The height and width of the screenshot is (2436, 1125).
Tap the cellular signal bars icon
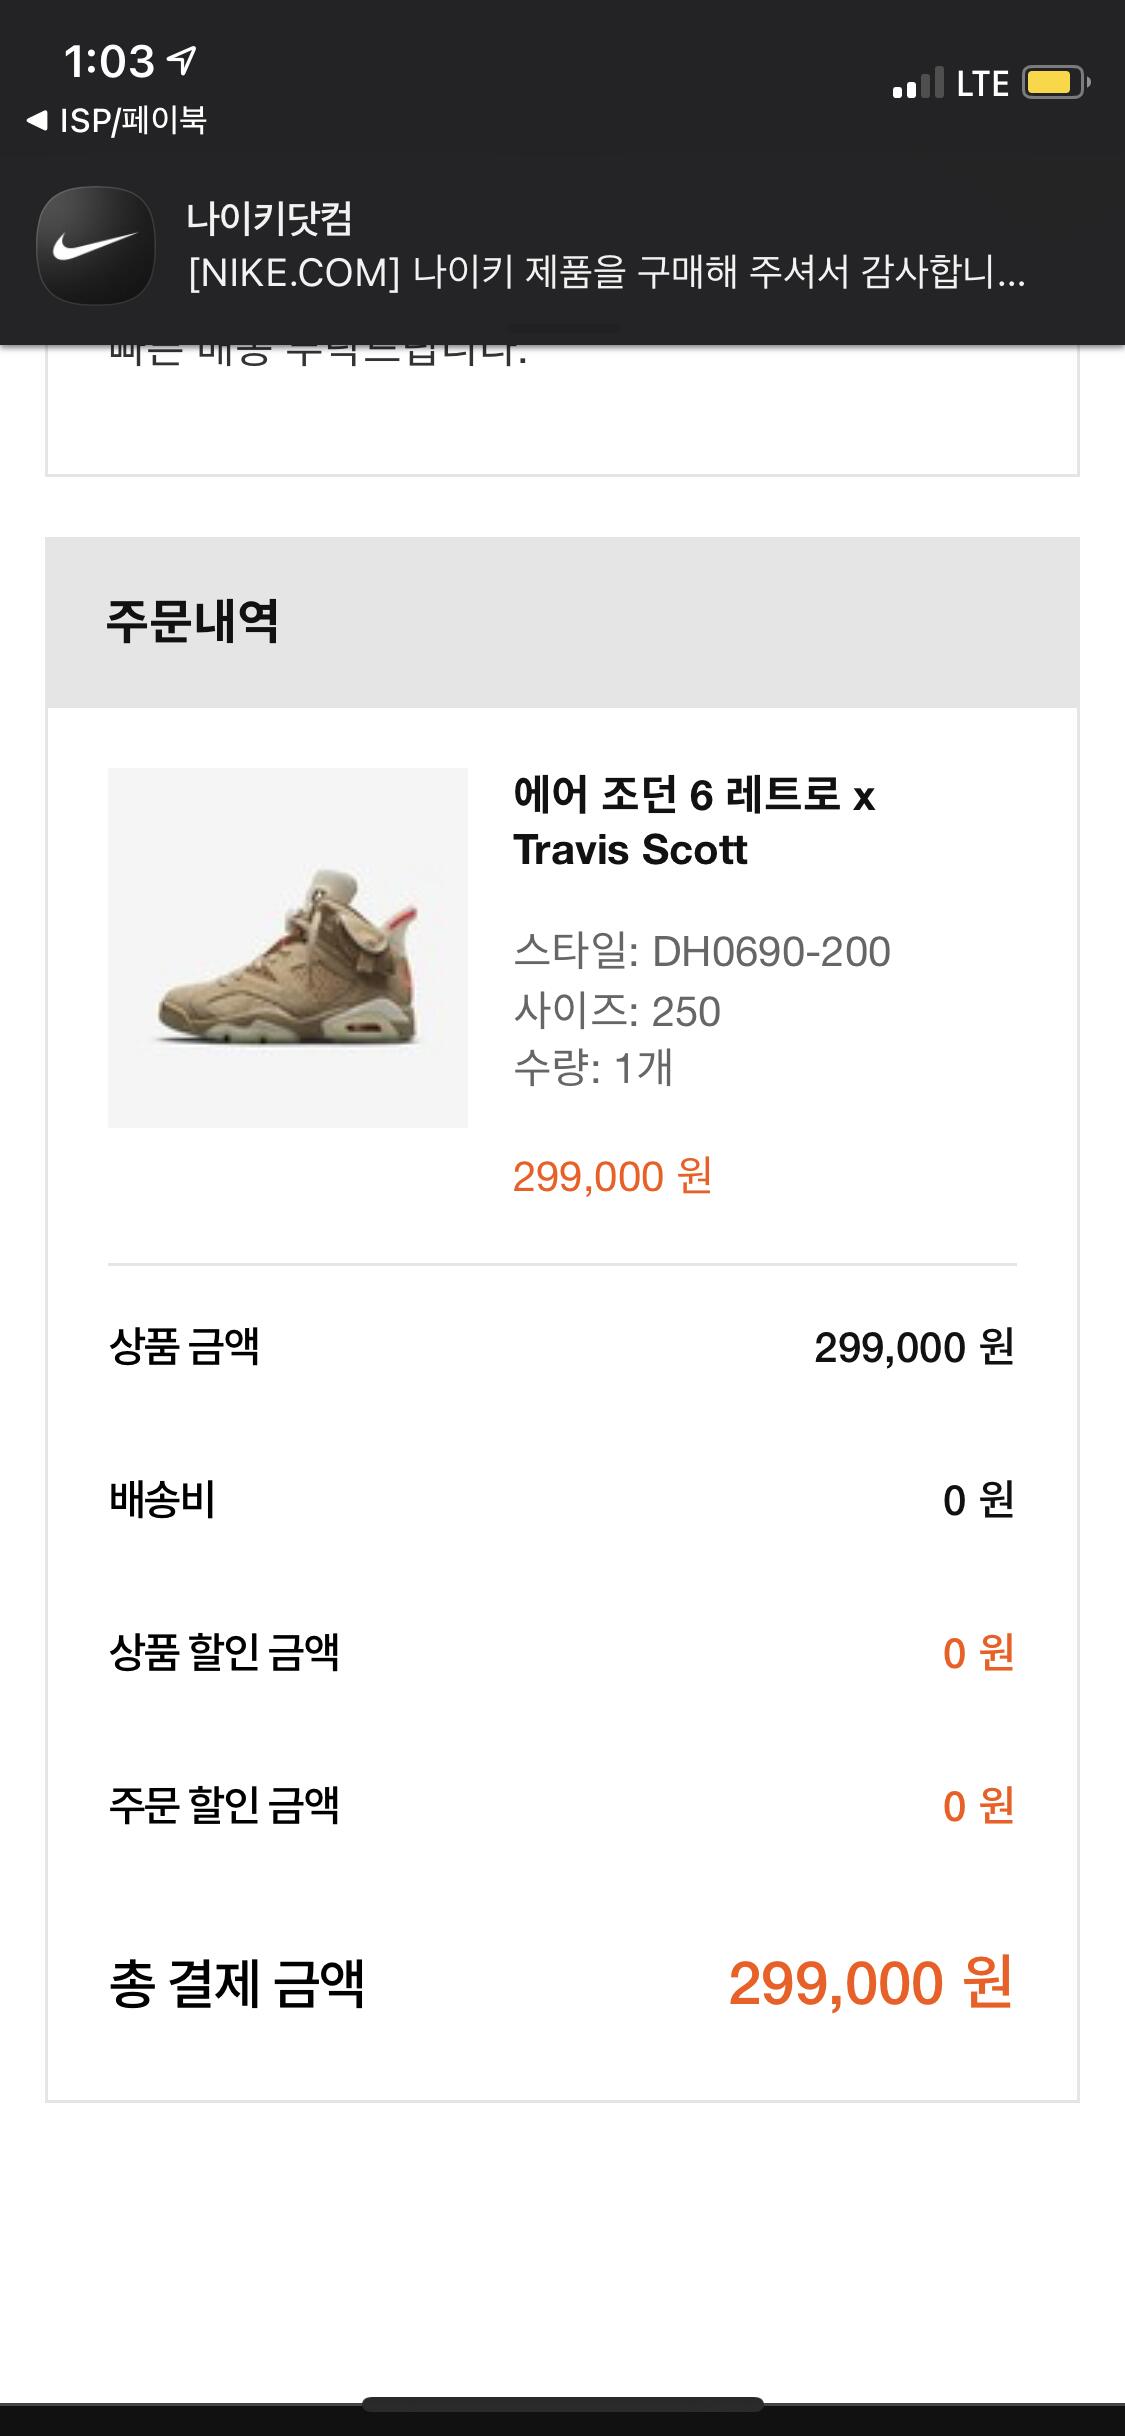[918, 83]
